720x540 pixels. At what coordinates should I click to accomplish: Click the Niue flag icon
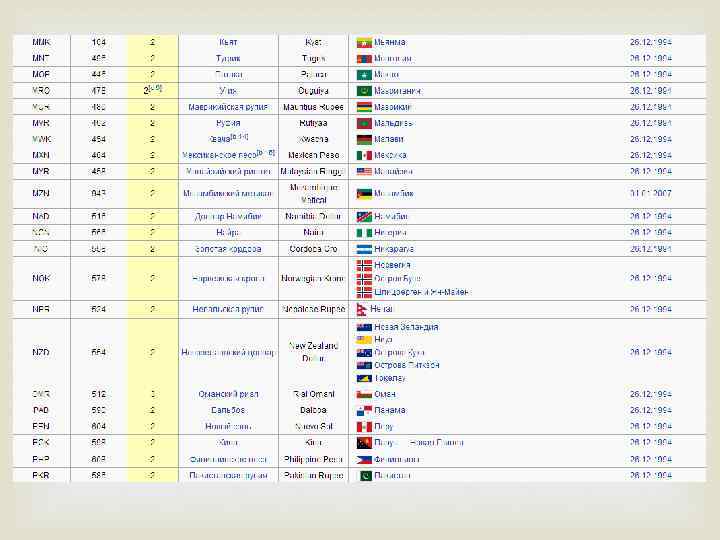(x=364, y=340)
